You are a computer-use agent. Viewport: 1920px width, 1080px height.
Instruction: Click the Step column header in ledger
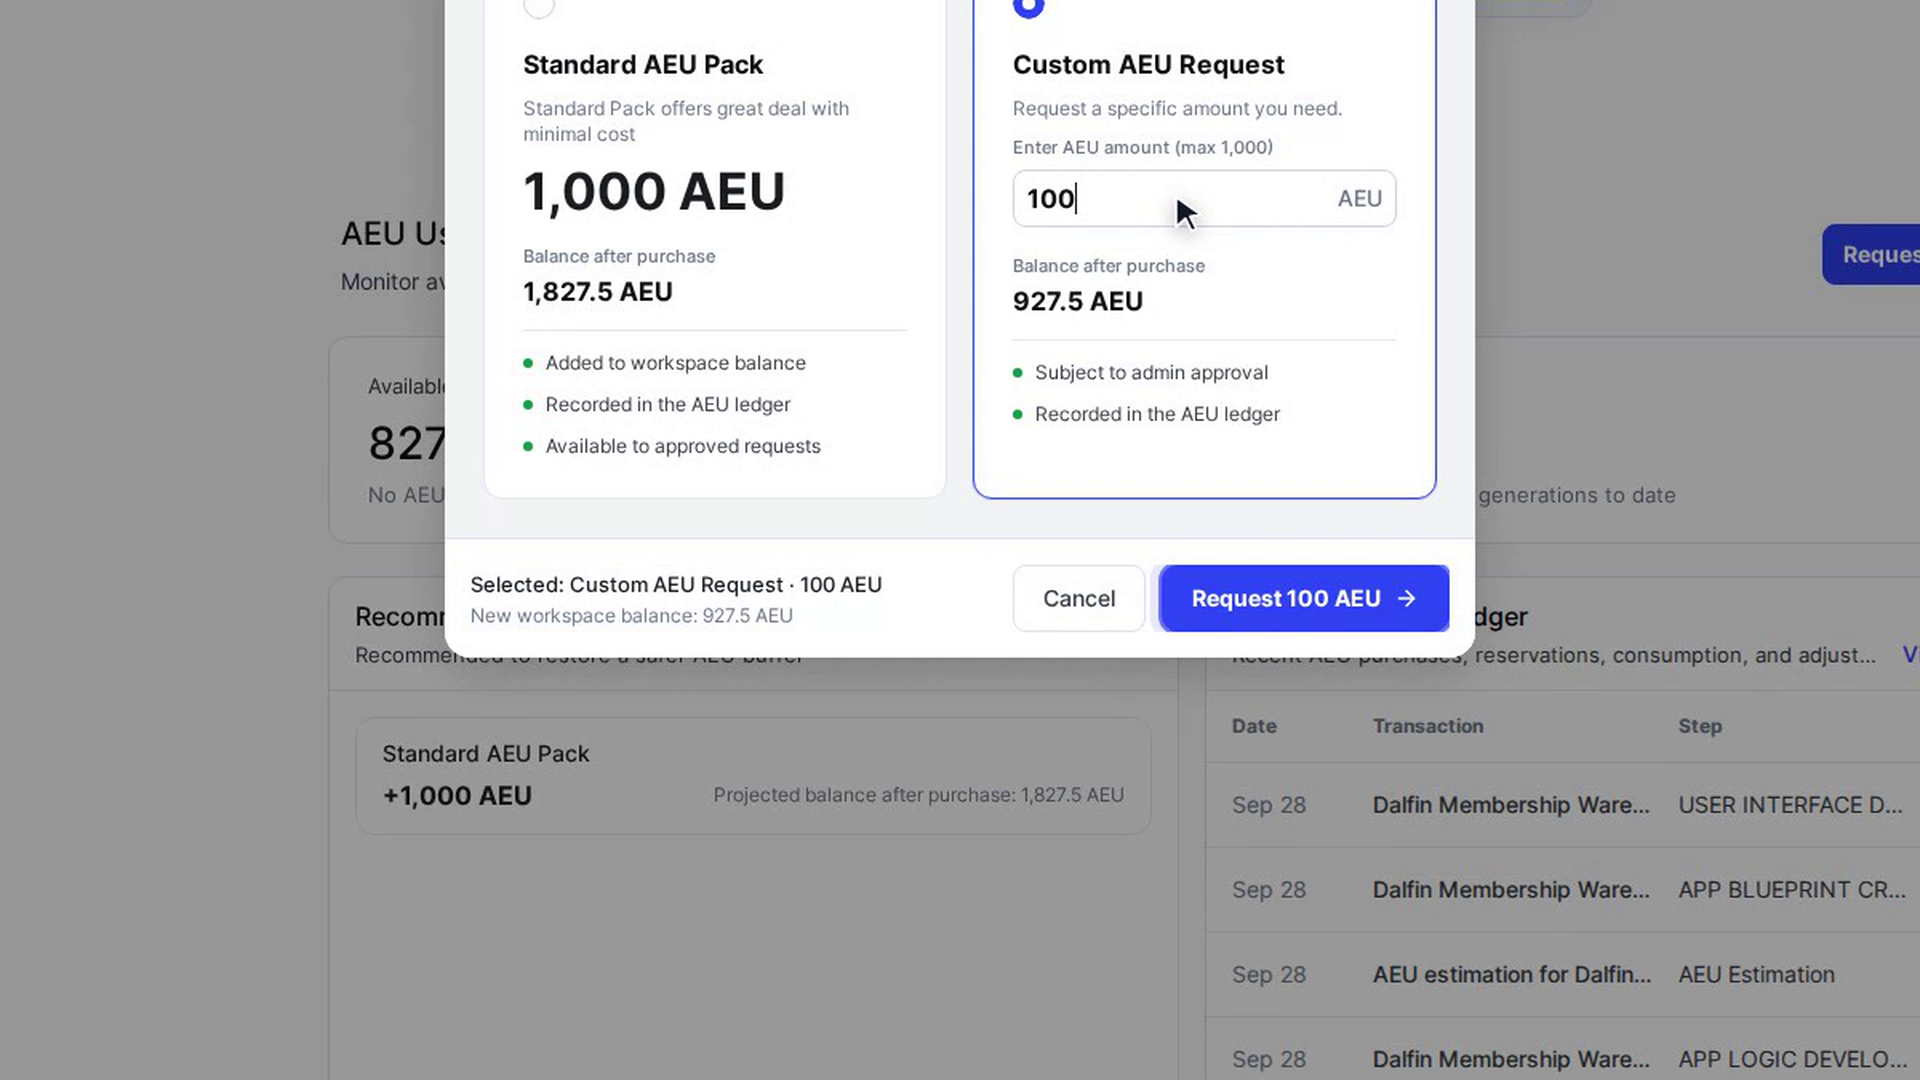click(1700, 726)
